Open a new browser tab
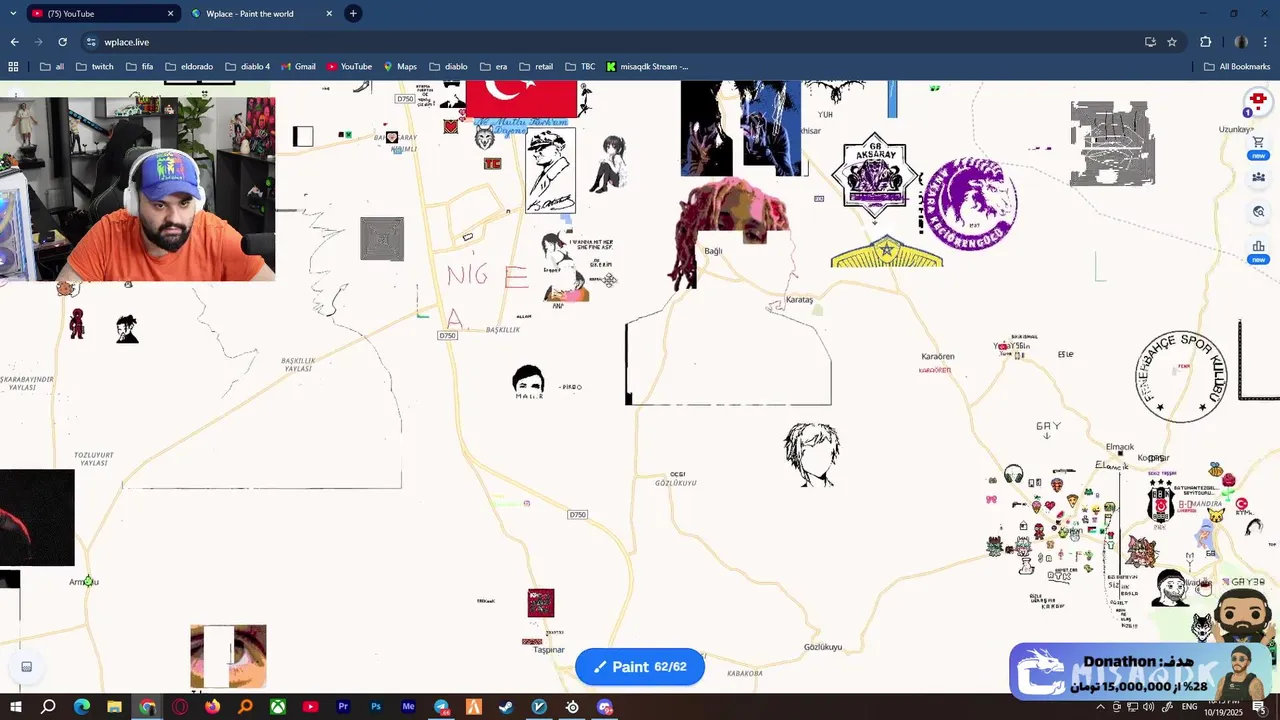1280x720 pixels. pos(353,14)
